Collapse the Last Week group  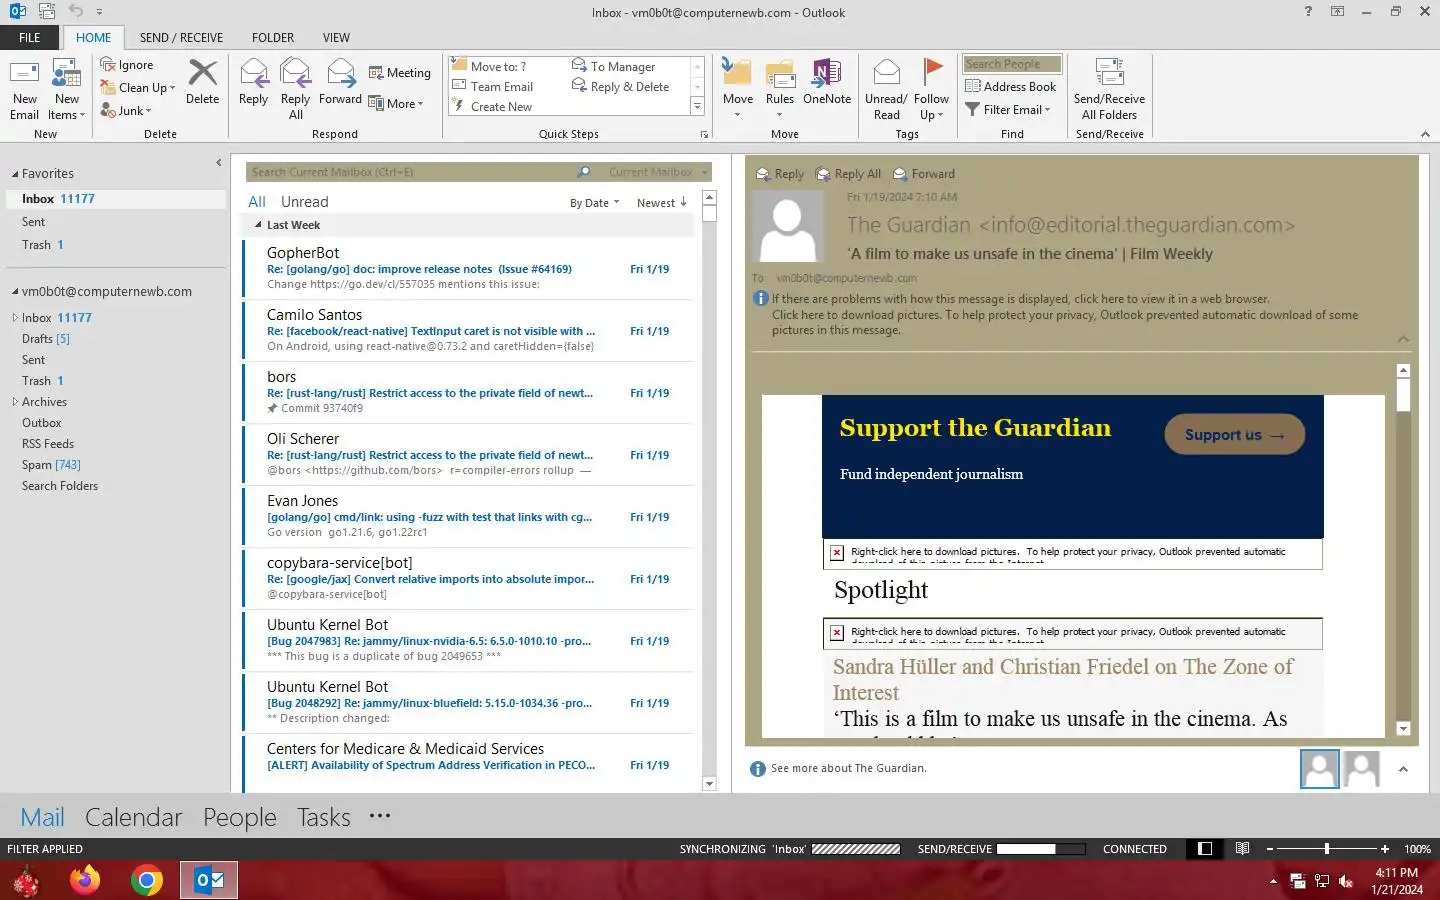[258, 226]
